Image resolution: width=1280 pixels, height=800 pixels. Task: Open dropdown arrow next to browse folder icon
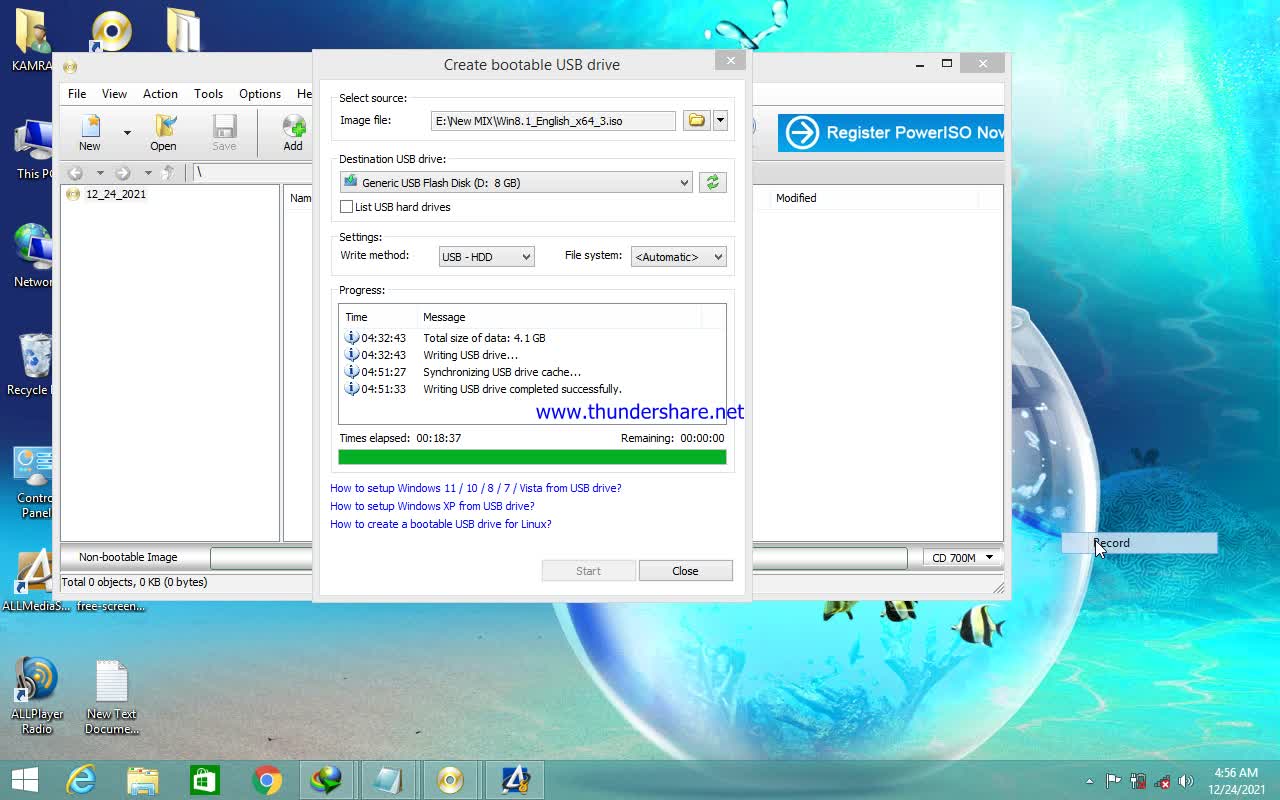[x=720, y=121]
